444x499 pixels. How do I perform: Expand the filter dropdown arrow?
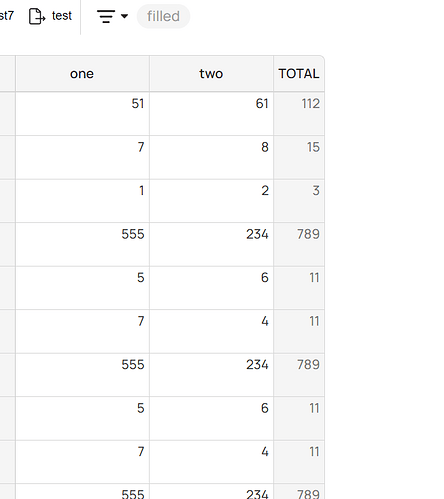(x=124, y=16)
